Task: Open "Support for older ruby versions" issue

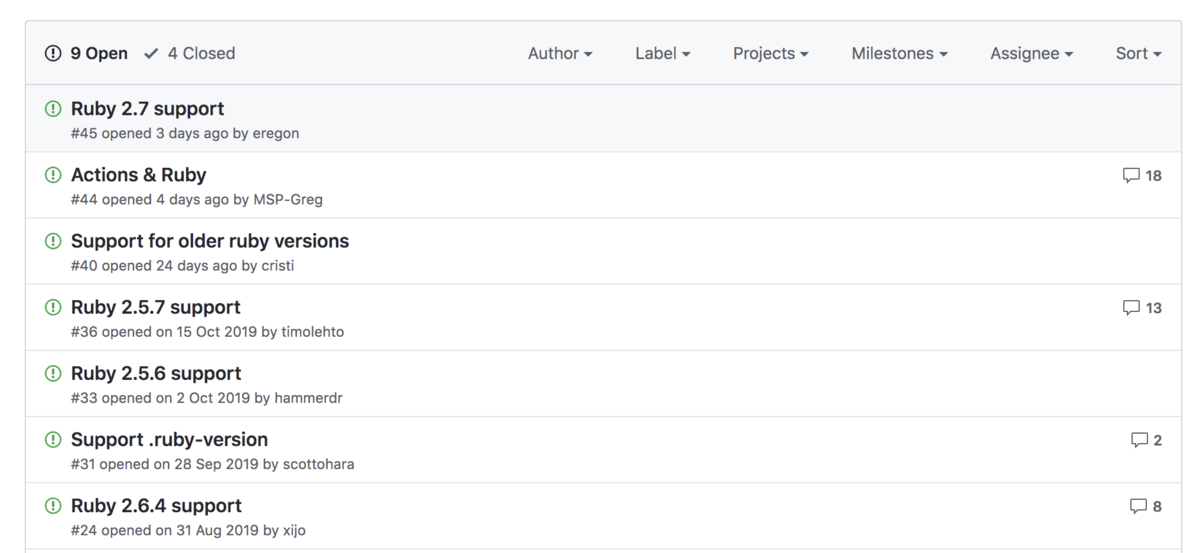Action: (210, 241)
